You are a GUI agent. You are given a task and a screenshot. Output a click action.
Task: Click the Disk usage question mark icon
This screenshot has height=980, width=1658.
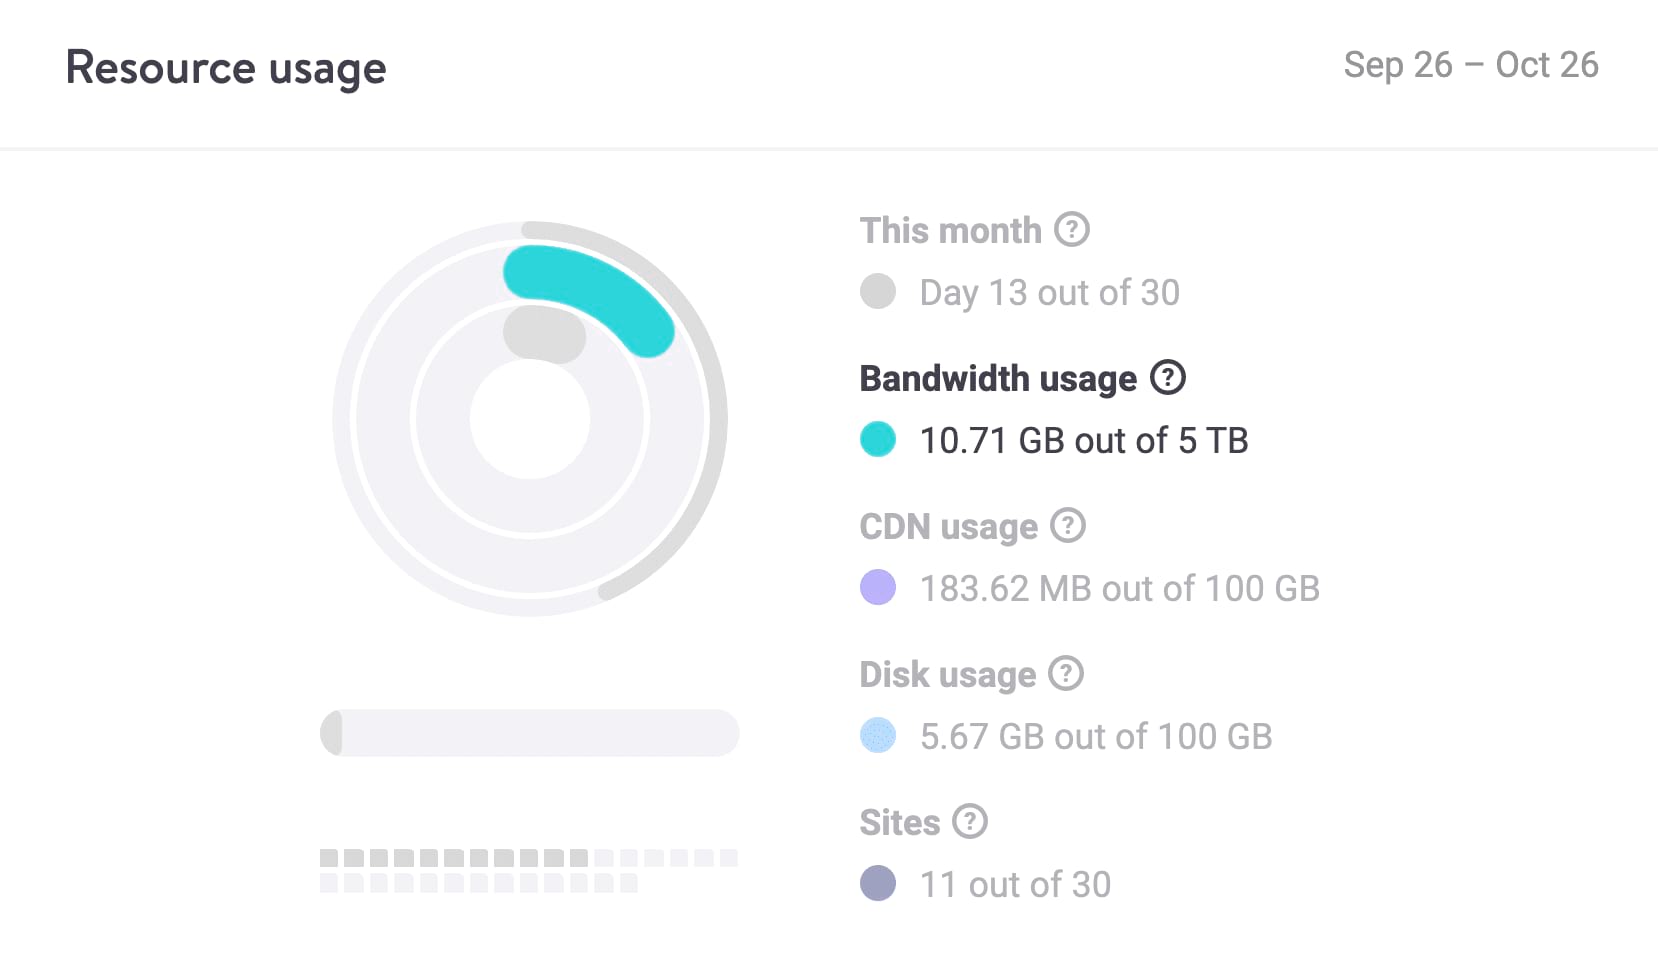(1067, 674)
